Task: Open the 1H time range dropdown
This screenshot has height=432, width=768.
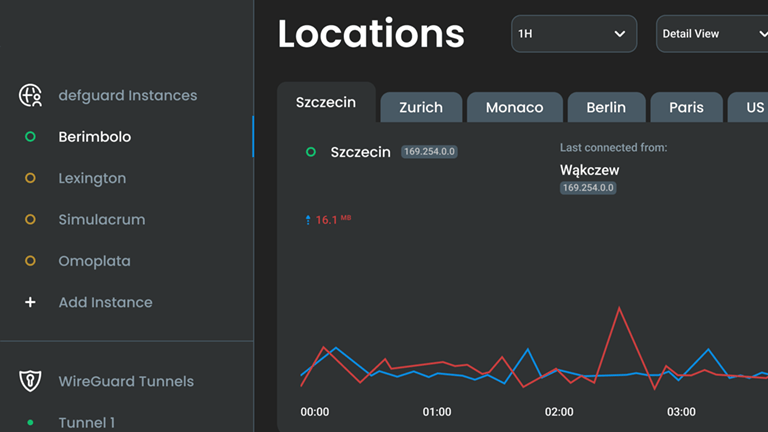Action: coord(573,34)
